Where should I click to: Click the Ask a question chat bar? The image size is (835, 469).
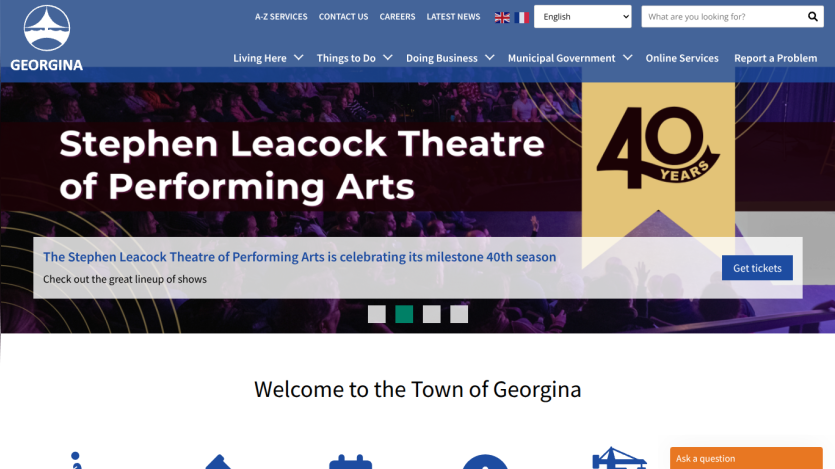point(746,458)
